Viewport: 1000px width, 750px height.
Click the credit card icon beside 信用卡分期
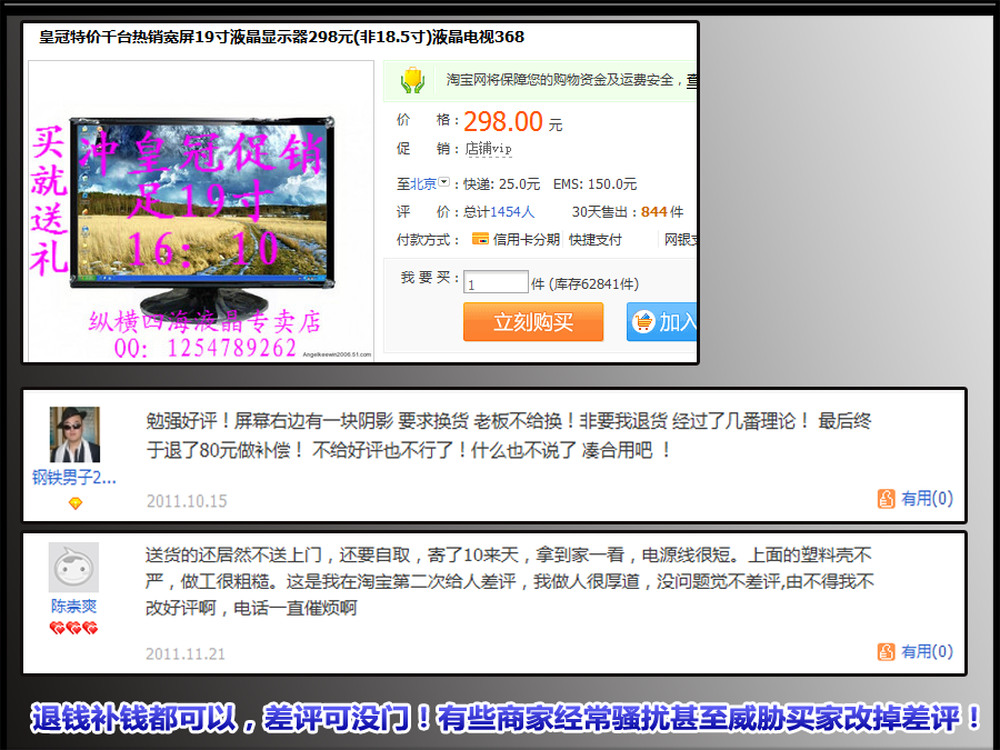coord(480,239)
